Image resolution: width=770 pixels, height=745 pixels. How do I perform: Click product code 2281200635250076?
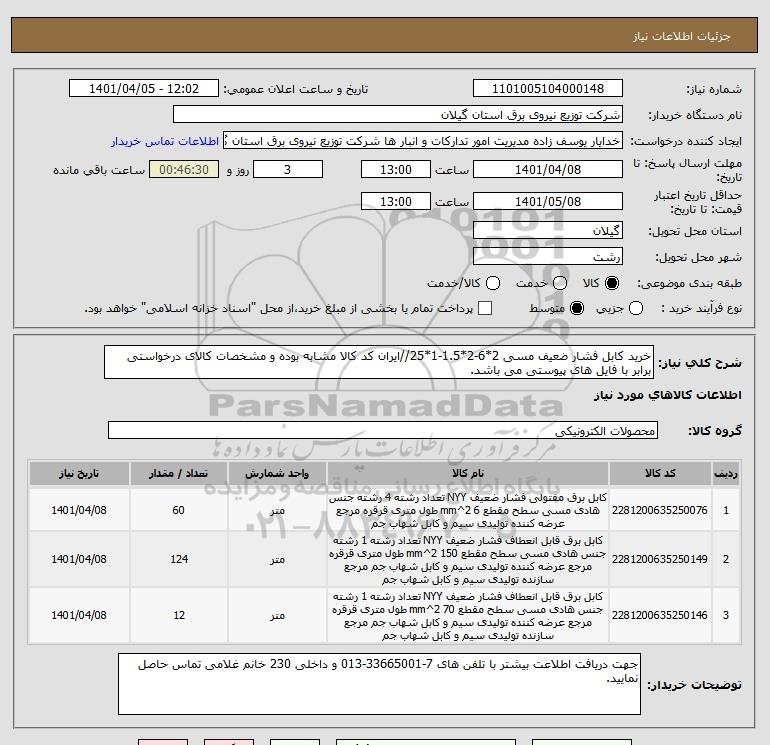(x=660, y=510)
